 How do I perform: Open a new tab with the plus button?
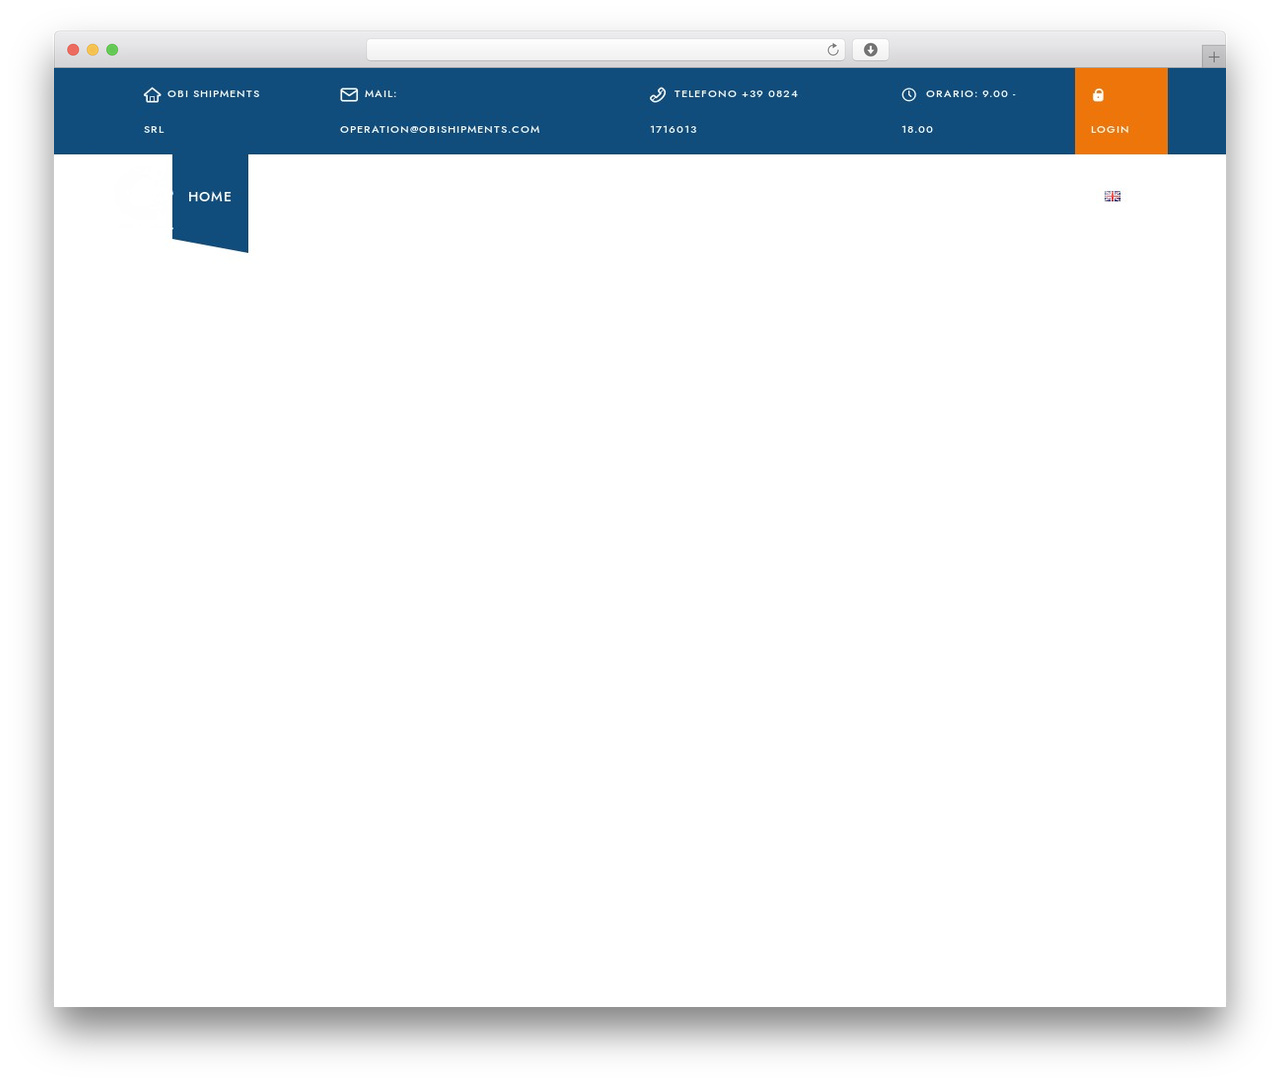coord(1213,57)
